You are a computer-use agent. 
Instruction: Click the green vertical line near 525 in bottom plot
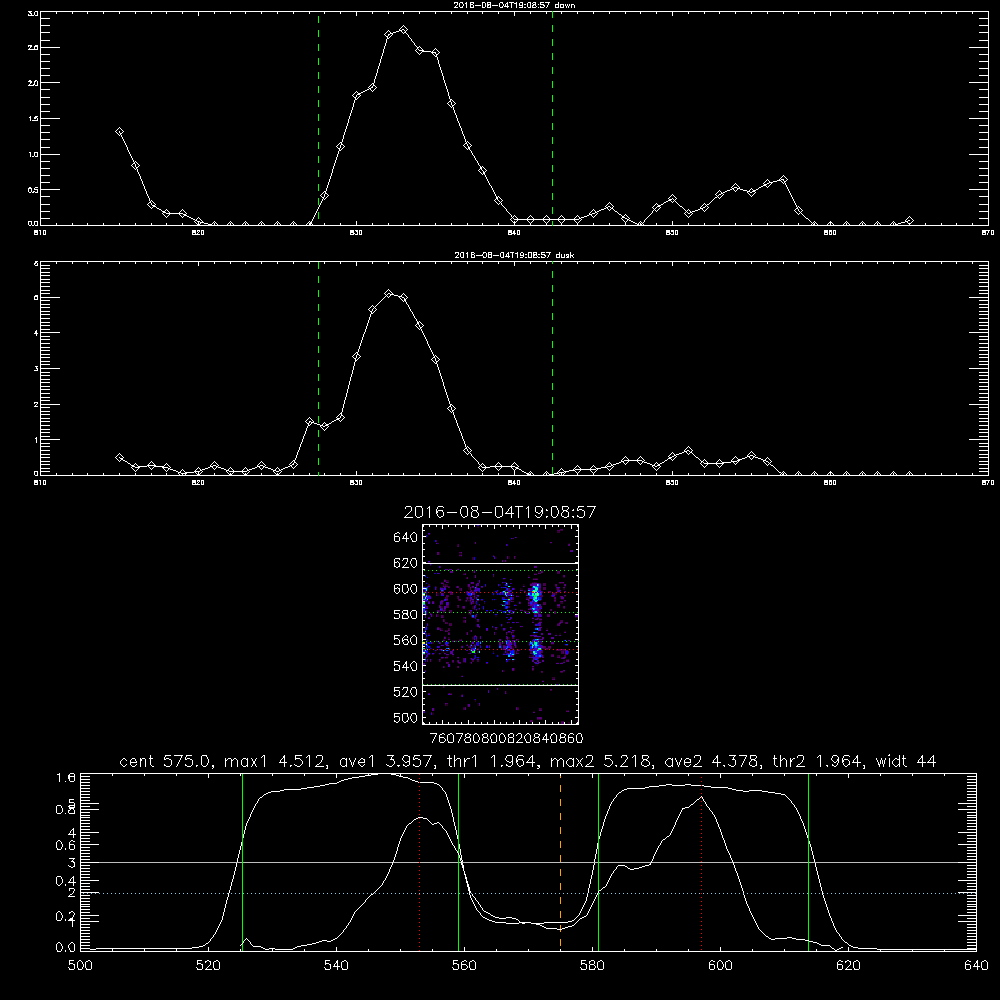pos(242,861)
